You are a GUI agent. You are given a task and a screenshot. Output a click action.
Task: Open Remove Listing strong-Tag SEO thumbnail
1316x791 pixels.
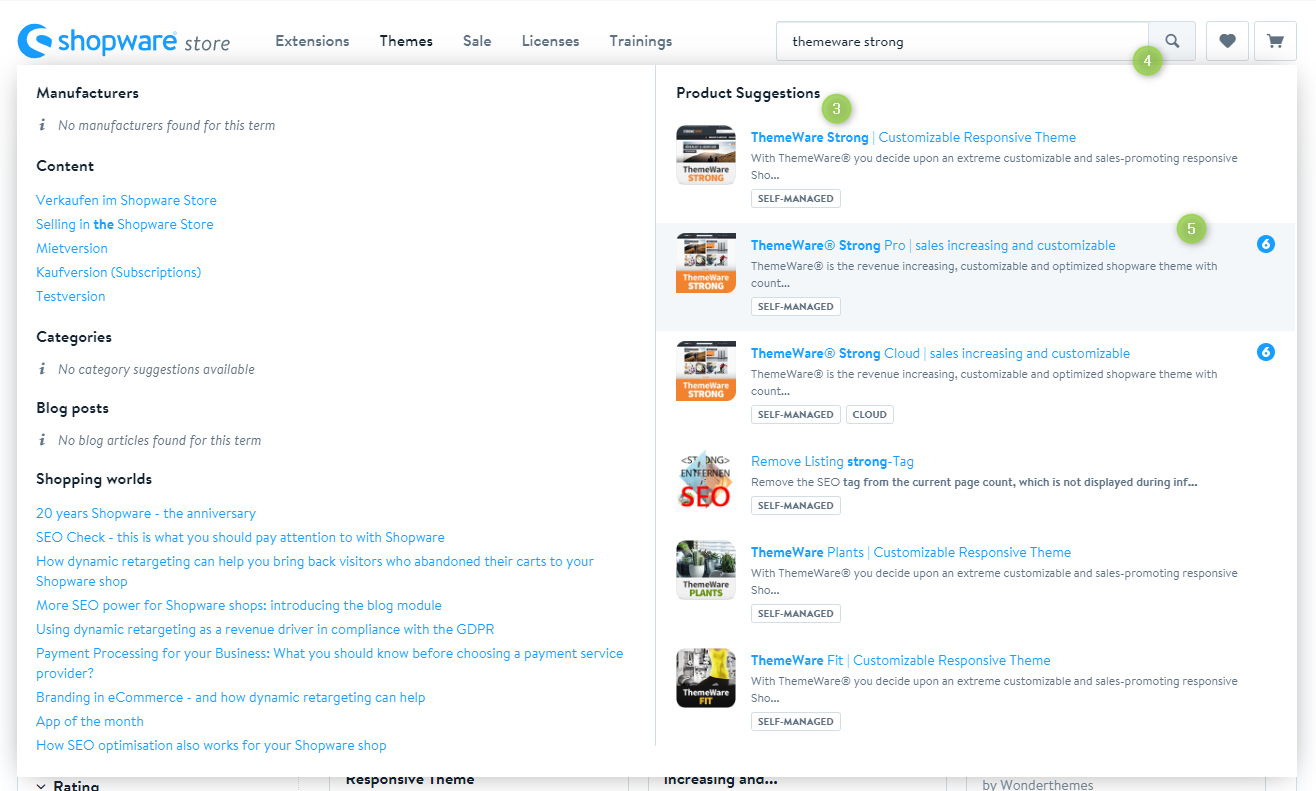point(706,479)
